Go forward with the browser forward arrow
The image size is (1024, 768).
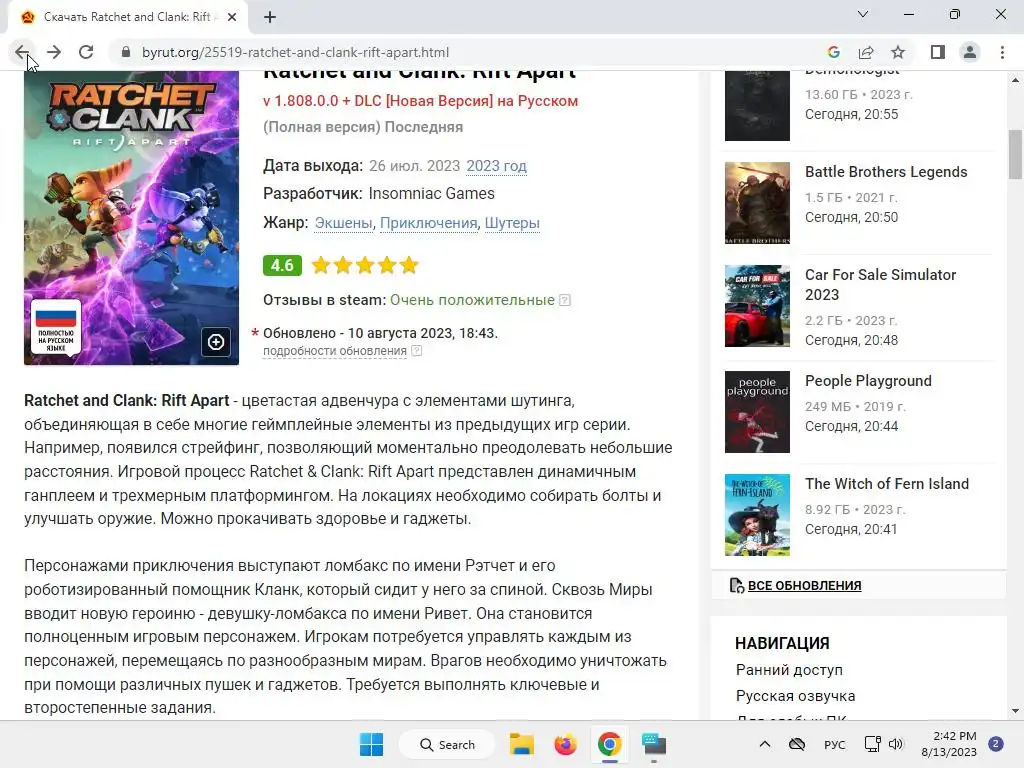pyautogui.click(x=54, y=52)
